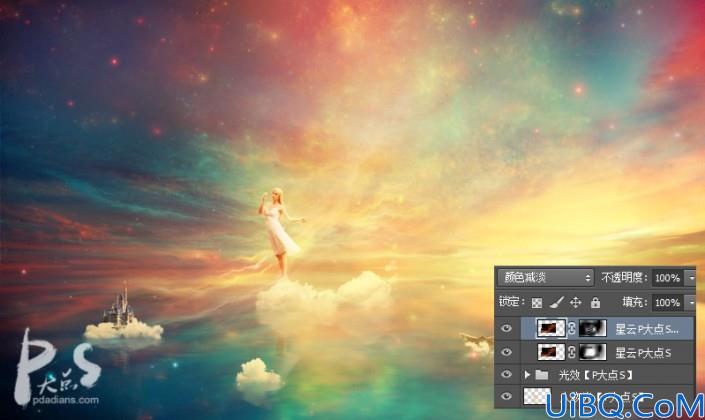705x420 pixels.
Task: Click the 不透明度 100% value field
Action: [667, 278]
